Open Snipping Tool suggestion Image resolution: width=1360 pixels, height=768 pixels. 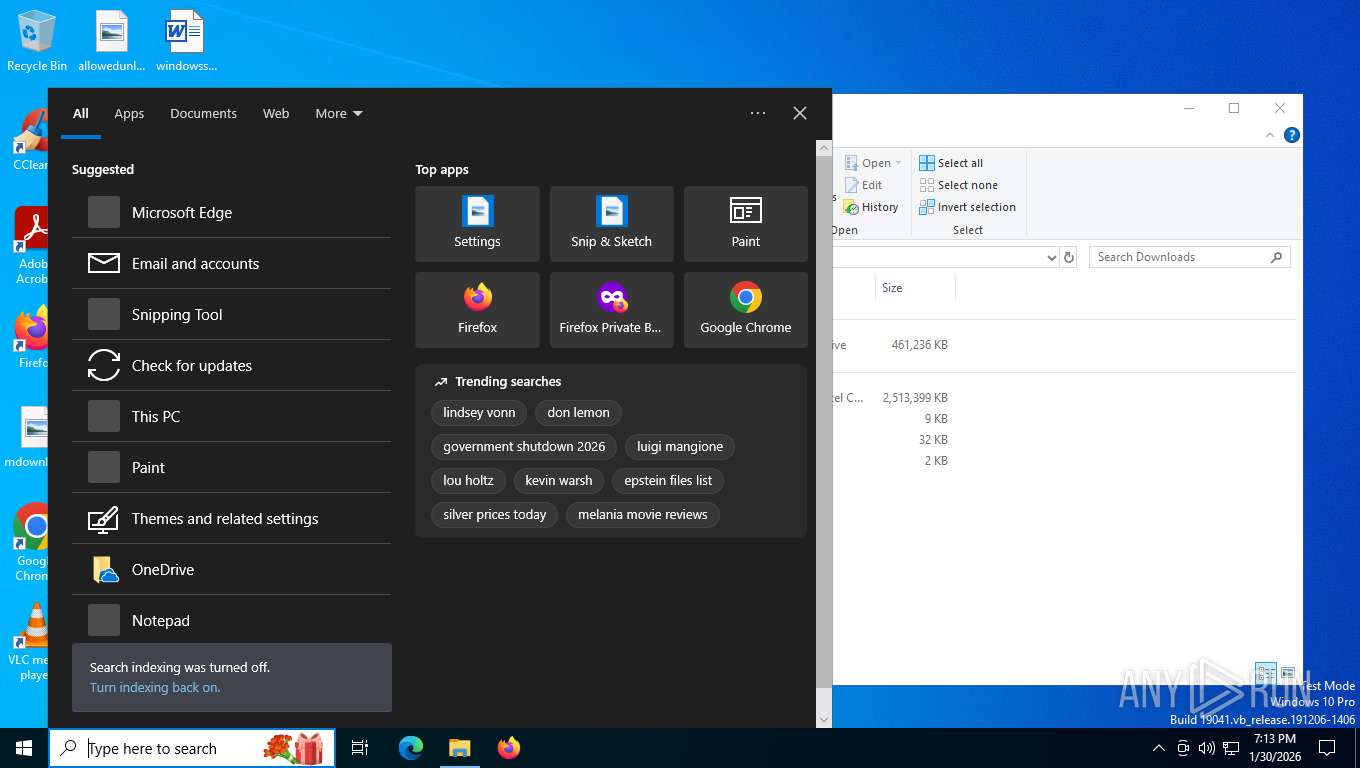point(231,314)
